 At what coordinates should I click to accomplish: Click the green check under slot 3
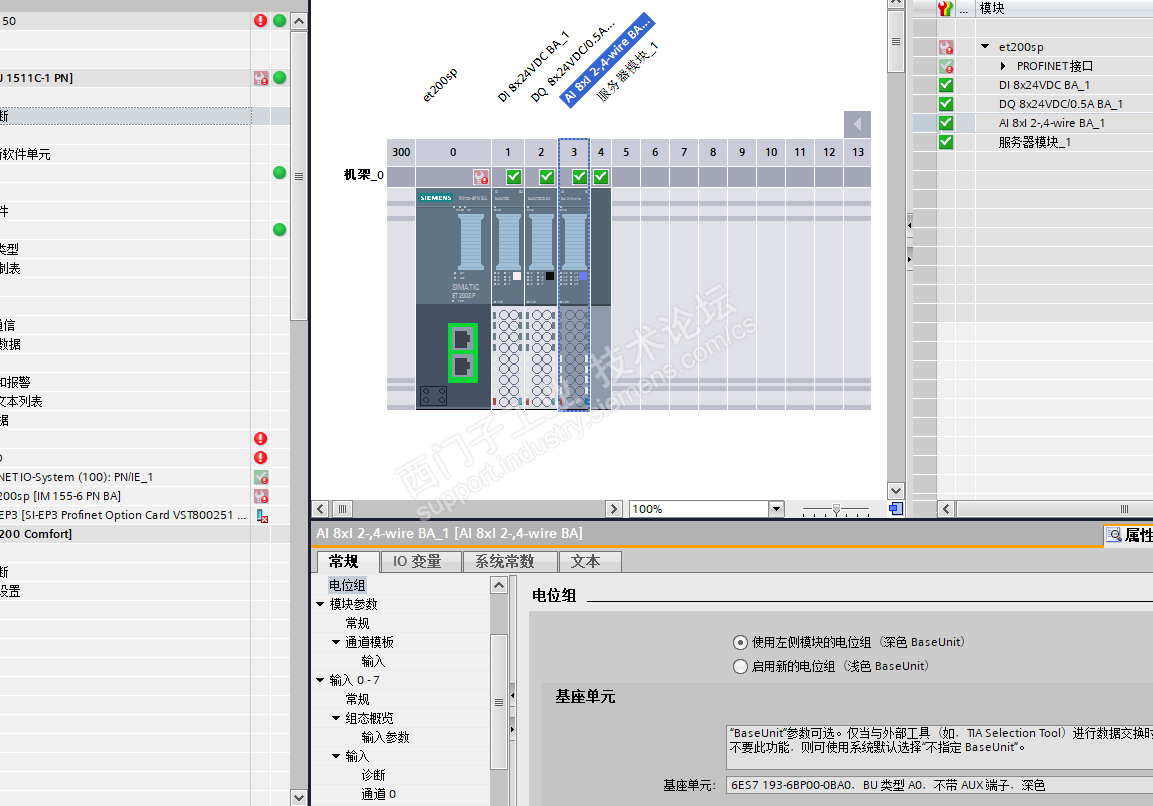coord(579,176)
